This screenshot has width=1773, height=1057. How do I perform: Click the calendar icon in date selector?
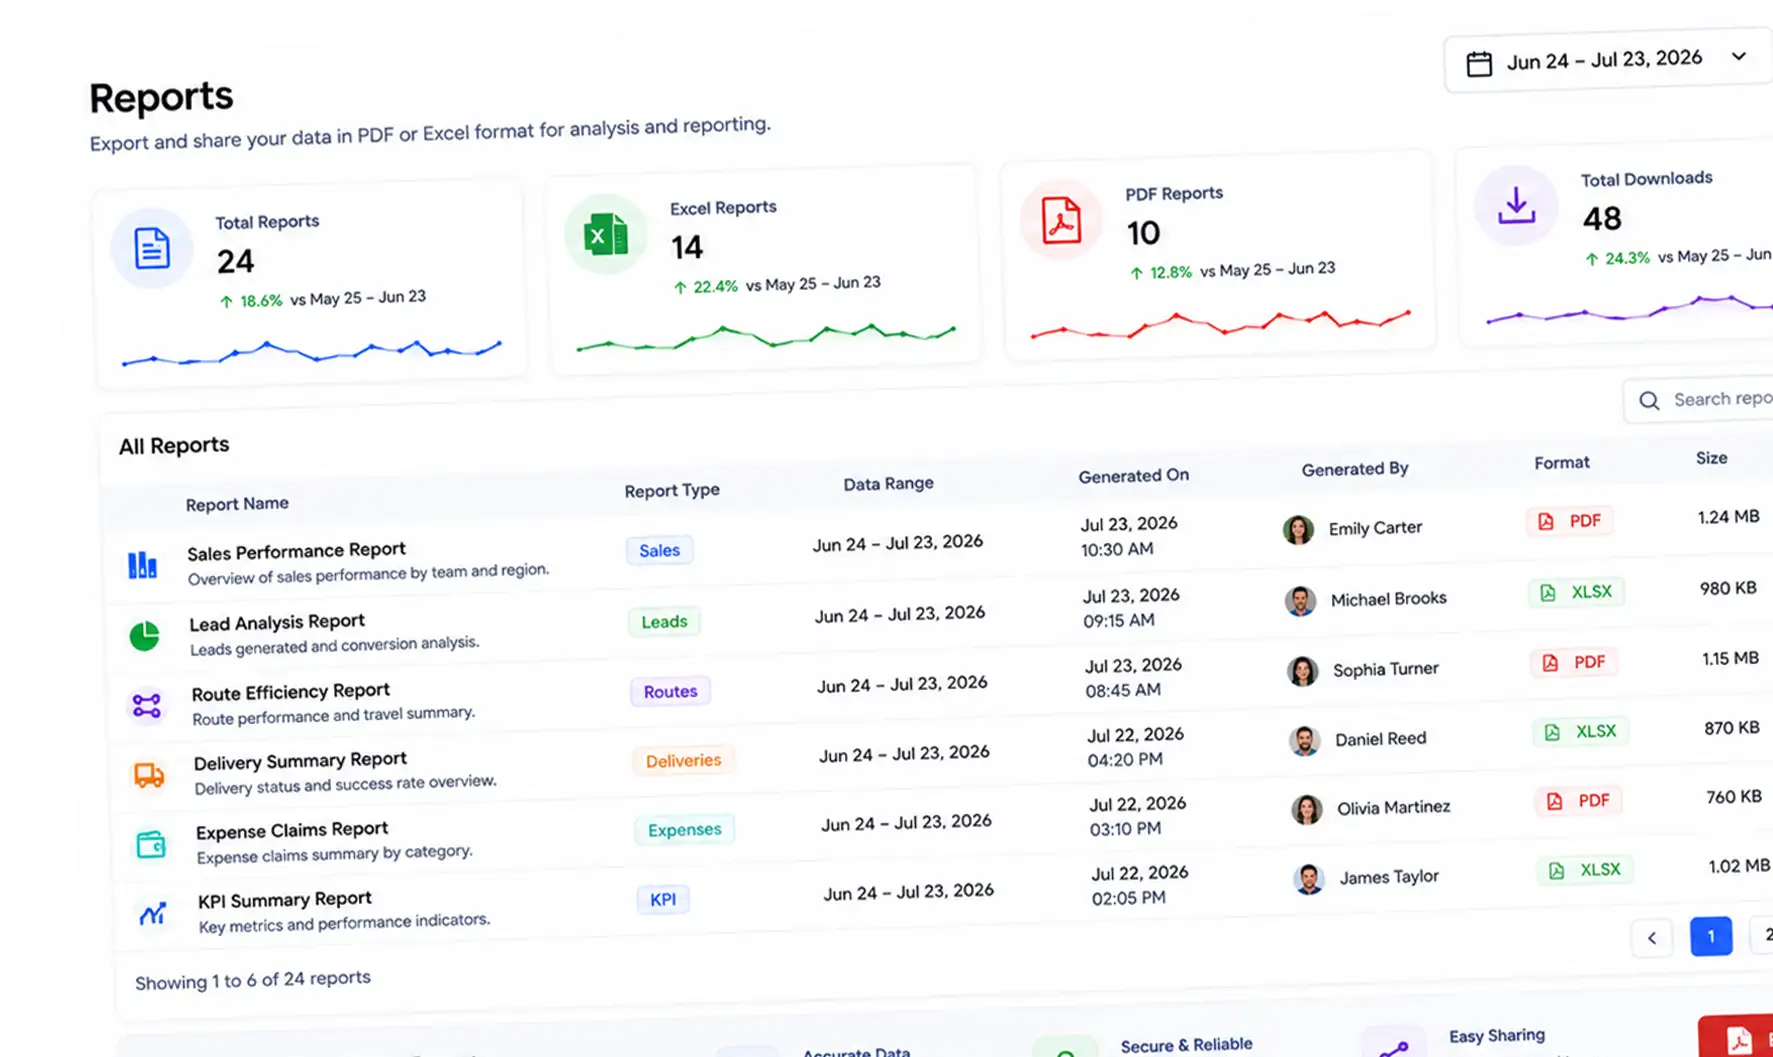tap(1479, 64)
